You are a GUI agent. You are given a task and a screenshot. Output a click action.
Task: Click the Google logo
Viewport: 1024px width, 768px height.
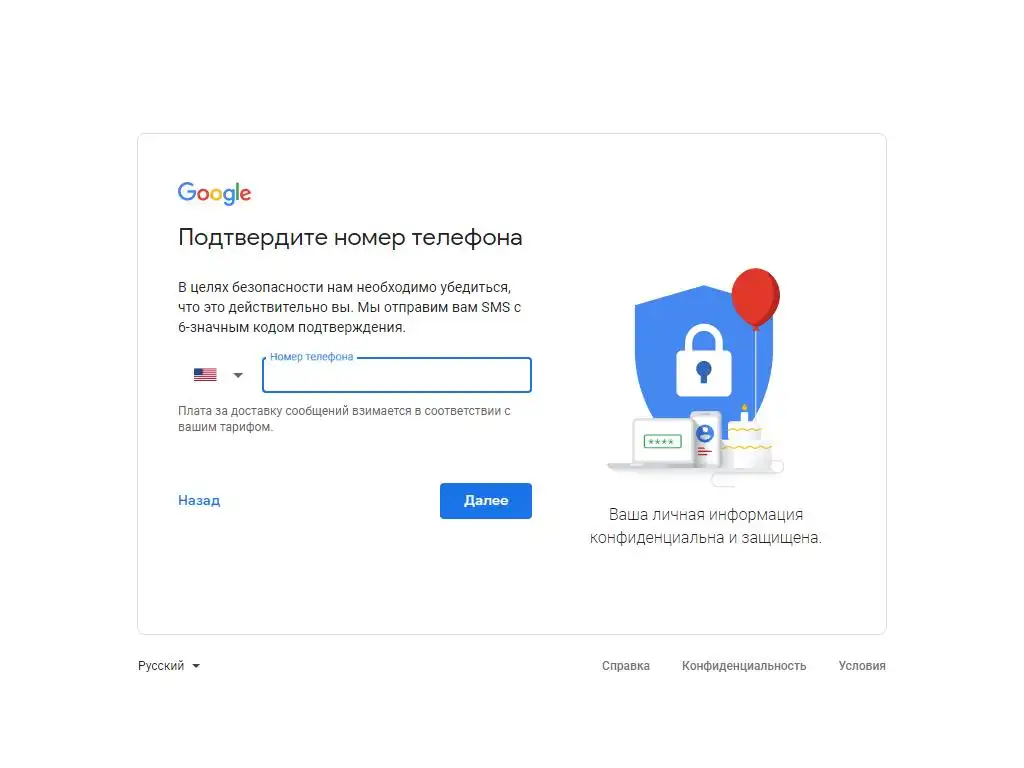214,193
